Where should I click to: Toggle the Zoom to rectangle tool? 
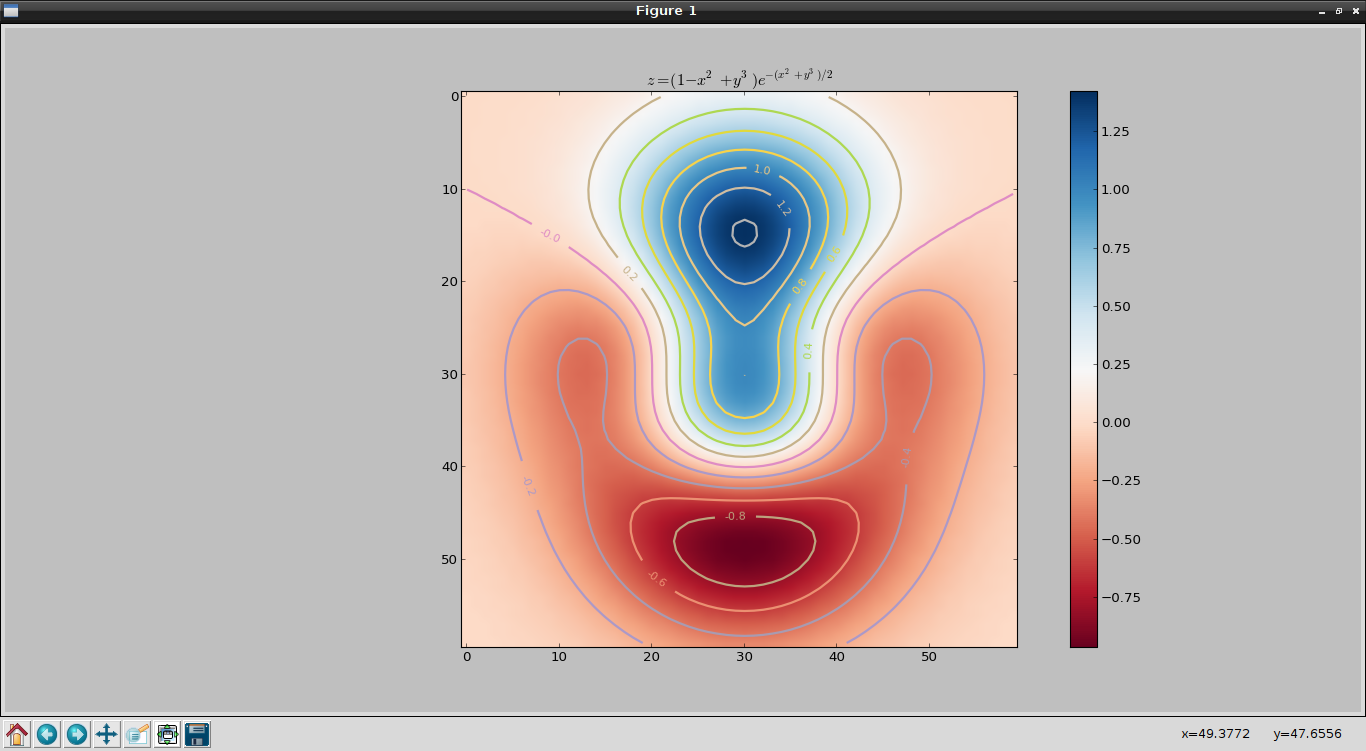click(x=137, y=734)
